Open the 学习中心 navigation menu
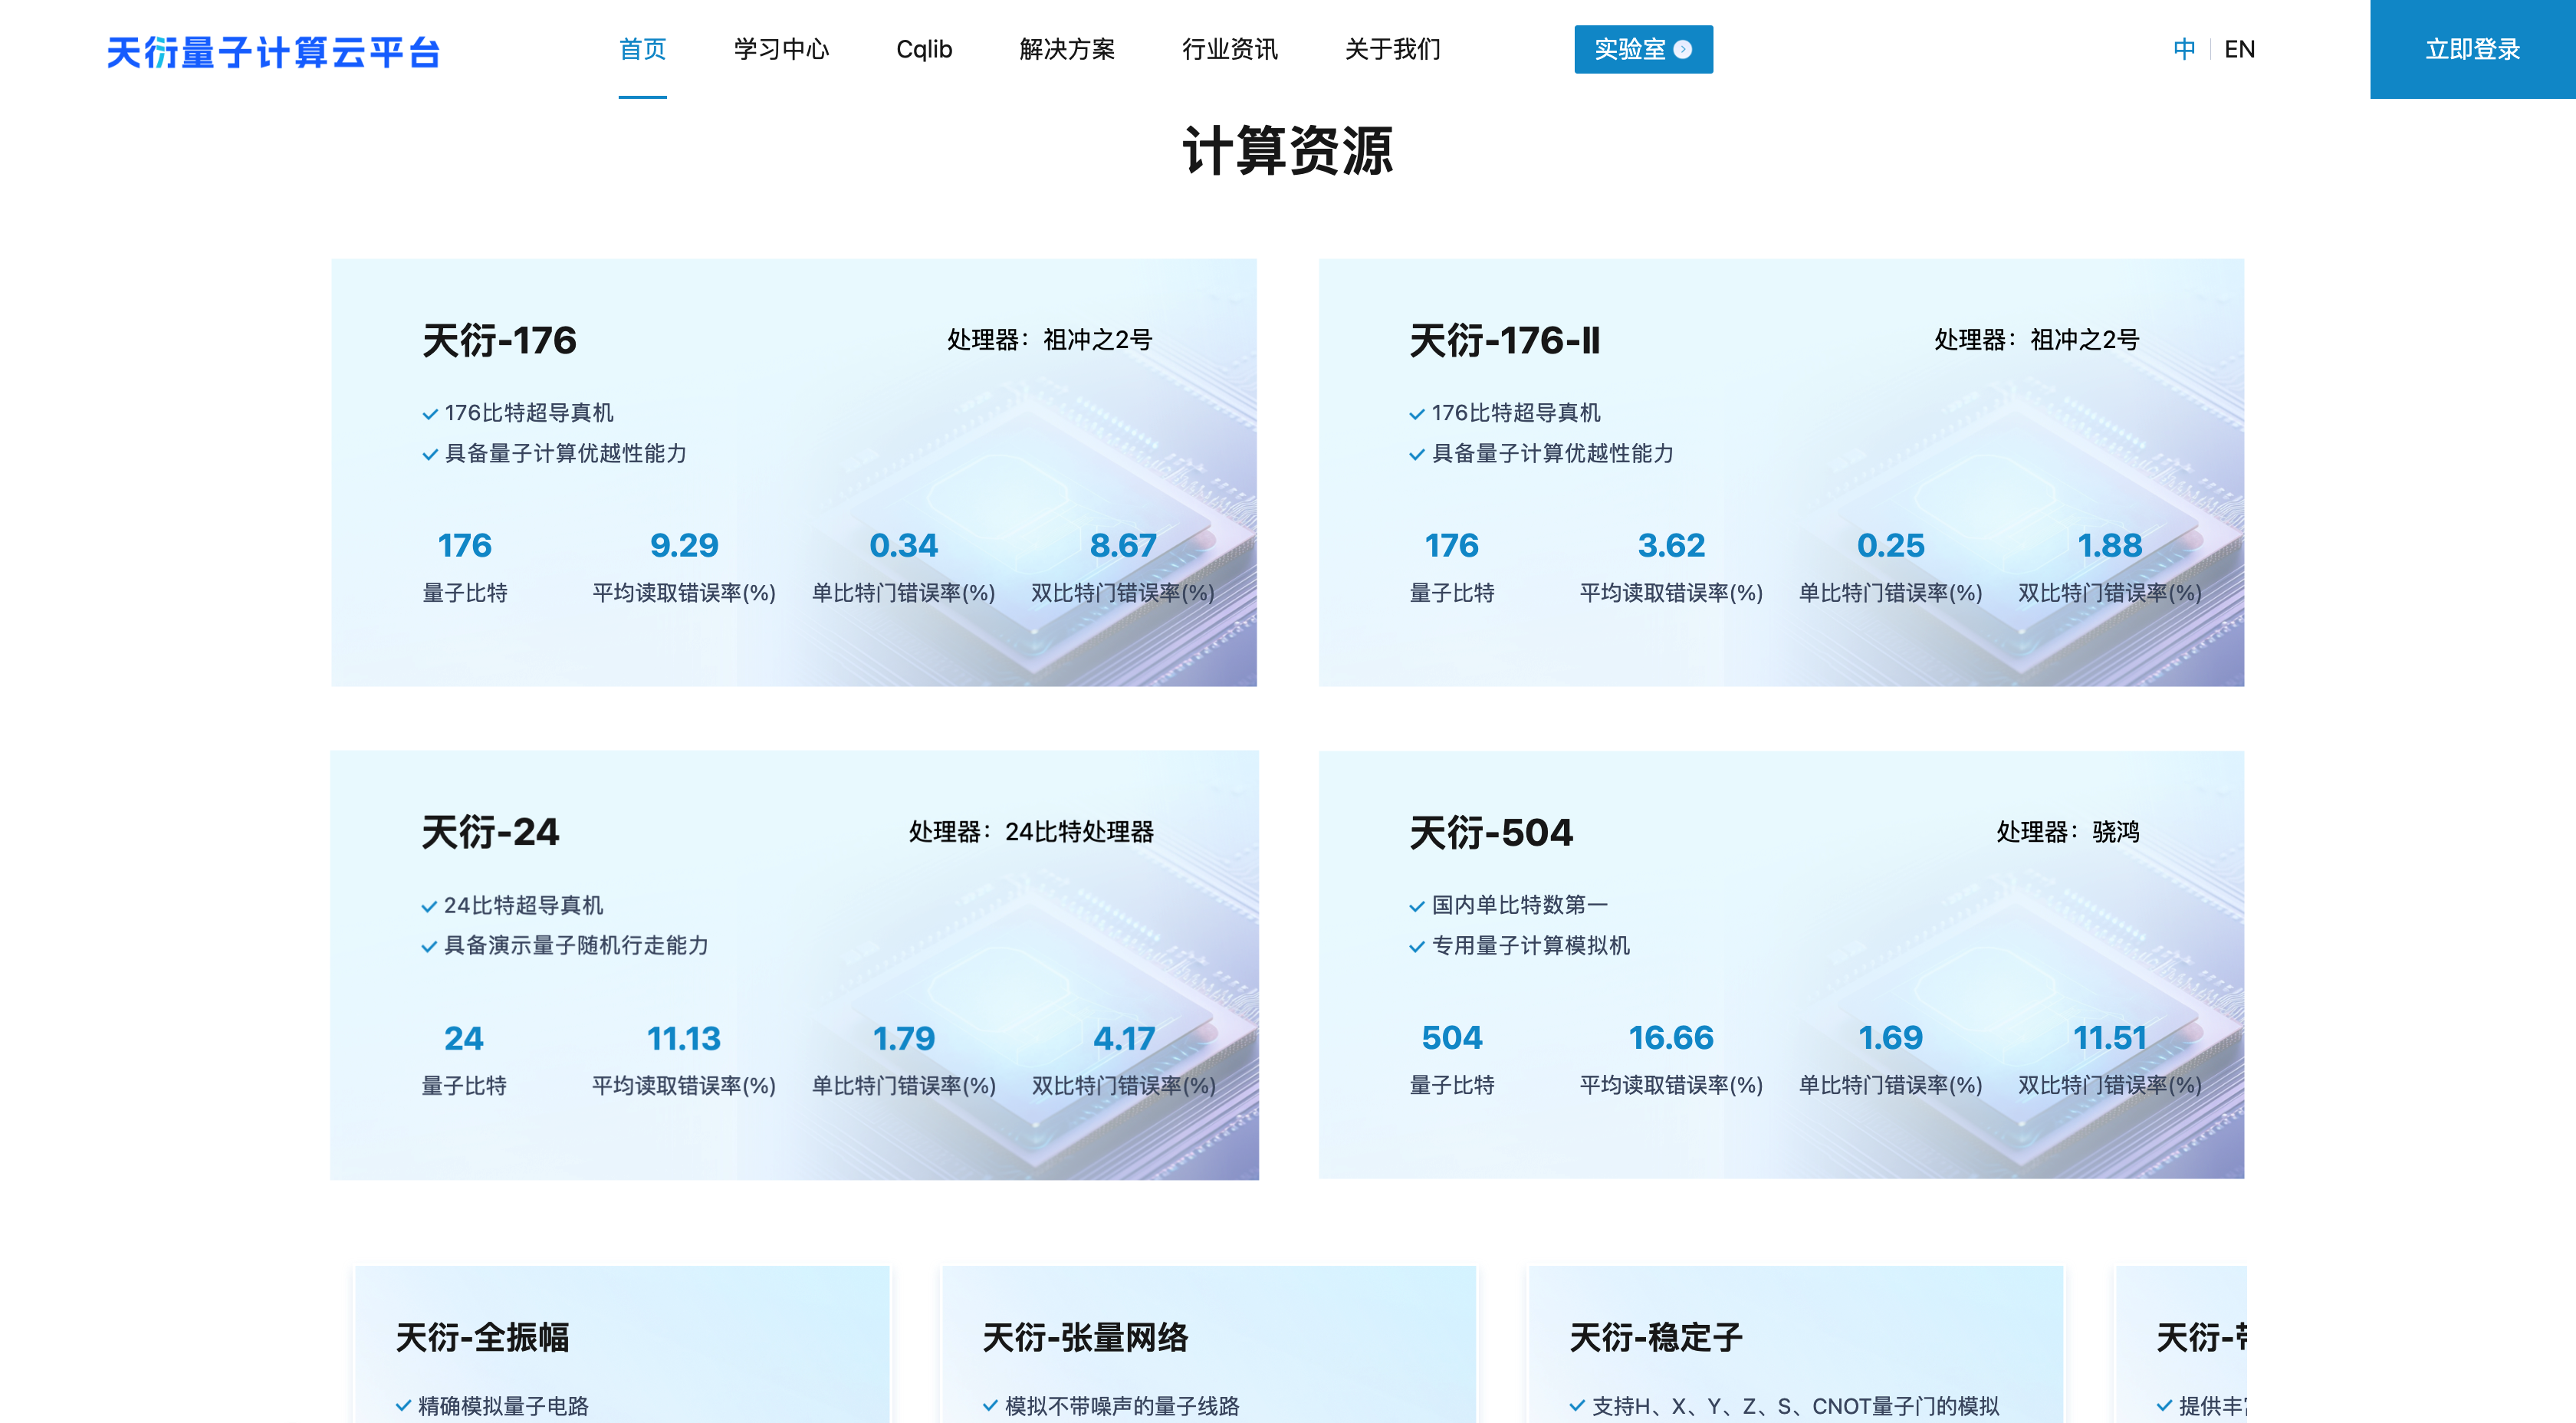2576x1423 pixels. tap(781, 49)
